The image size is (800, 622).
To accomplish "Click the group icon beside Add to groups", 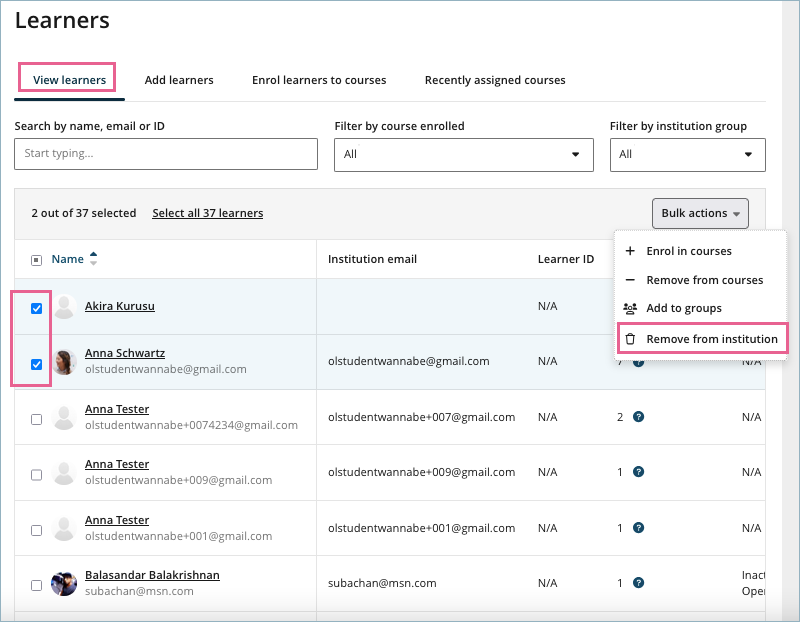I will coord(630,309).
